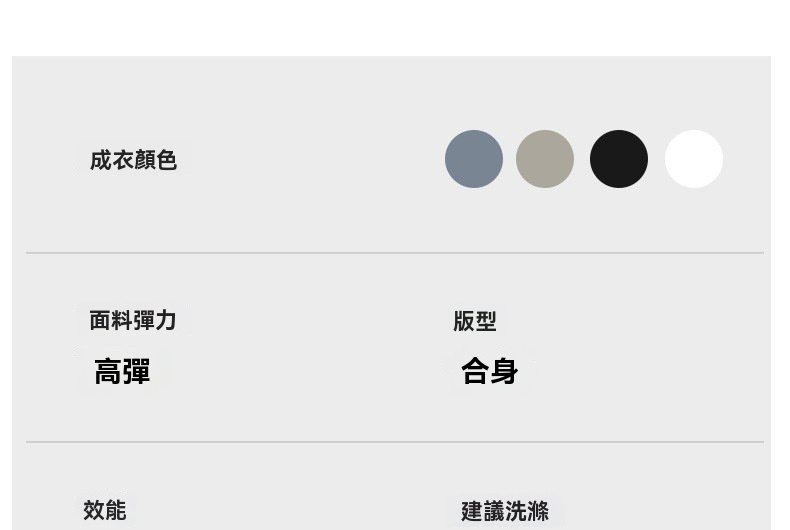Pick the third garment color, the darkest
Viewport: 790px width, 530px height.
(619, 159)
